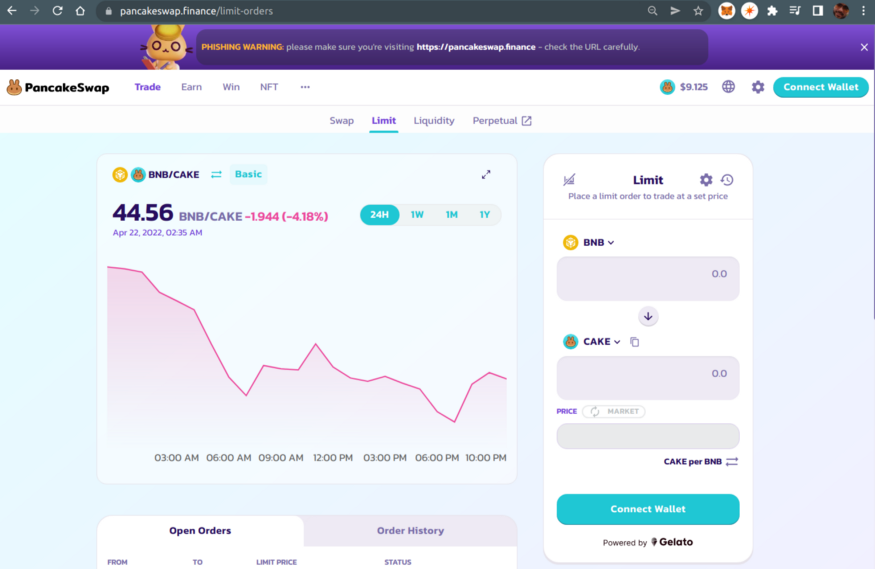Image resolution: width=875 pixels, height=569 pixels.
Task: Dismiss the phishing warning banner
Action: point(864,47)
